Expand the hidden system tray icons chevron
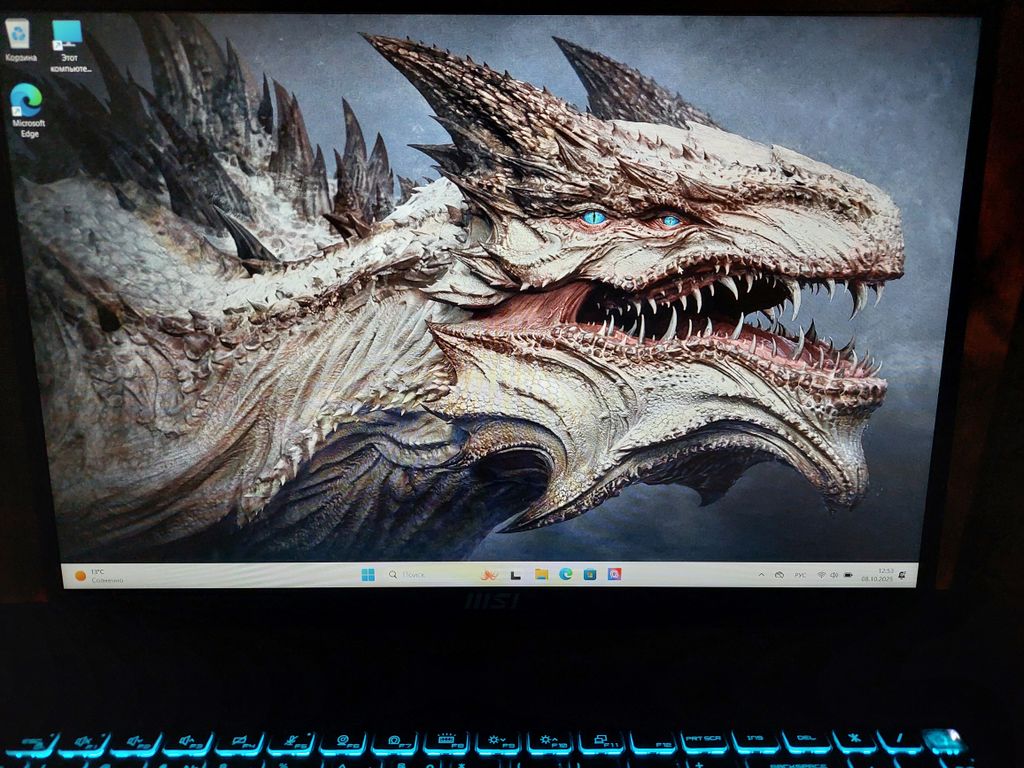 coord(762,576)
